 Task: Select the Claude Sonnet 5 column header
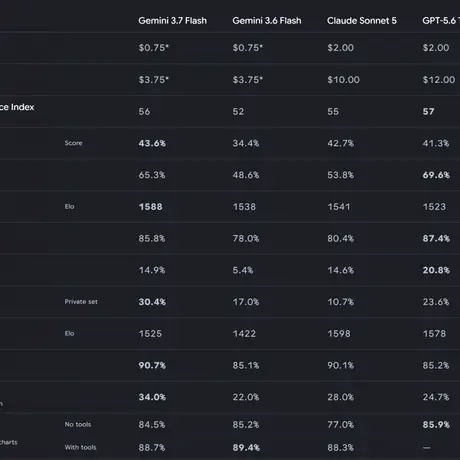coord(362,21)
